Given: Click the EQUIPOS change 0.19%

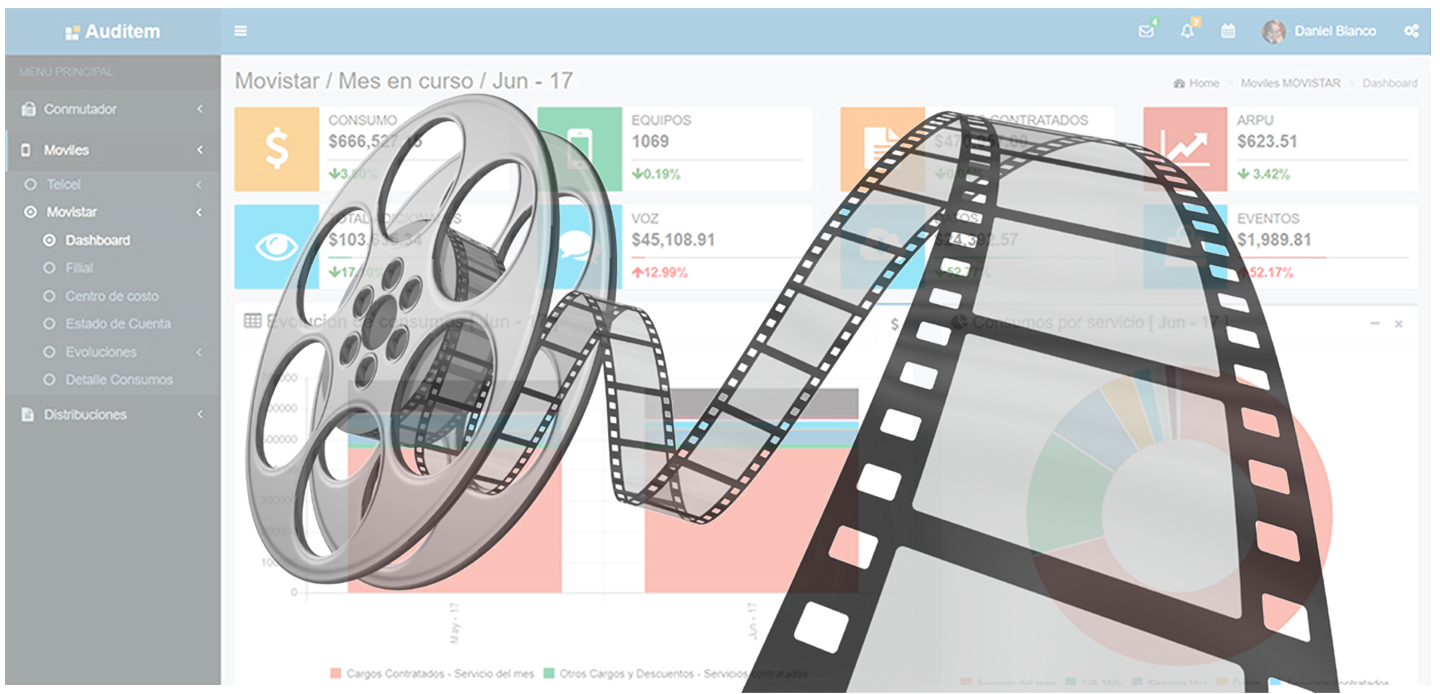Looking at the screenshot, I should coord(656,174).
